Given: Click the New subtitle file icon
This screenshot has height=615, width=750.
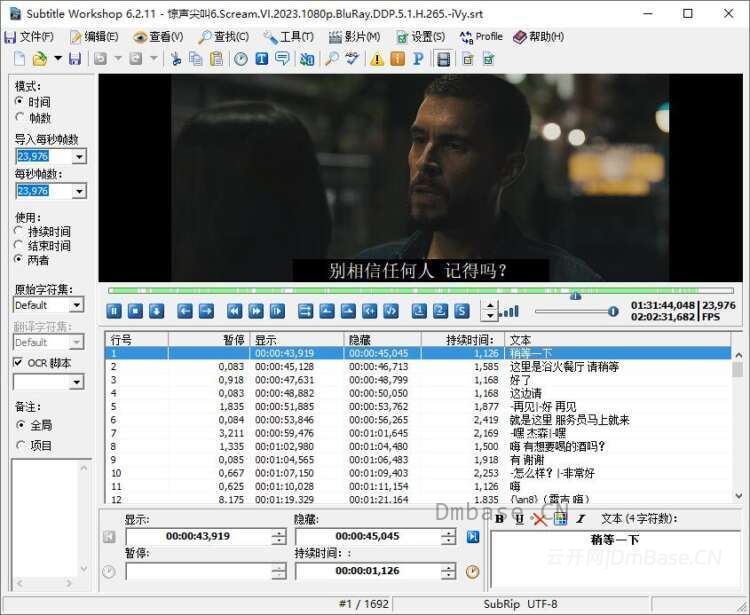Looking at the screenshot, I should pos(20,59).
